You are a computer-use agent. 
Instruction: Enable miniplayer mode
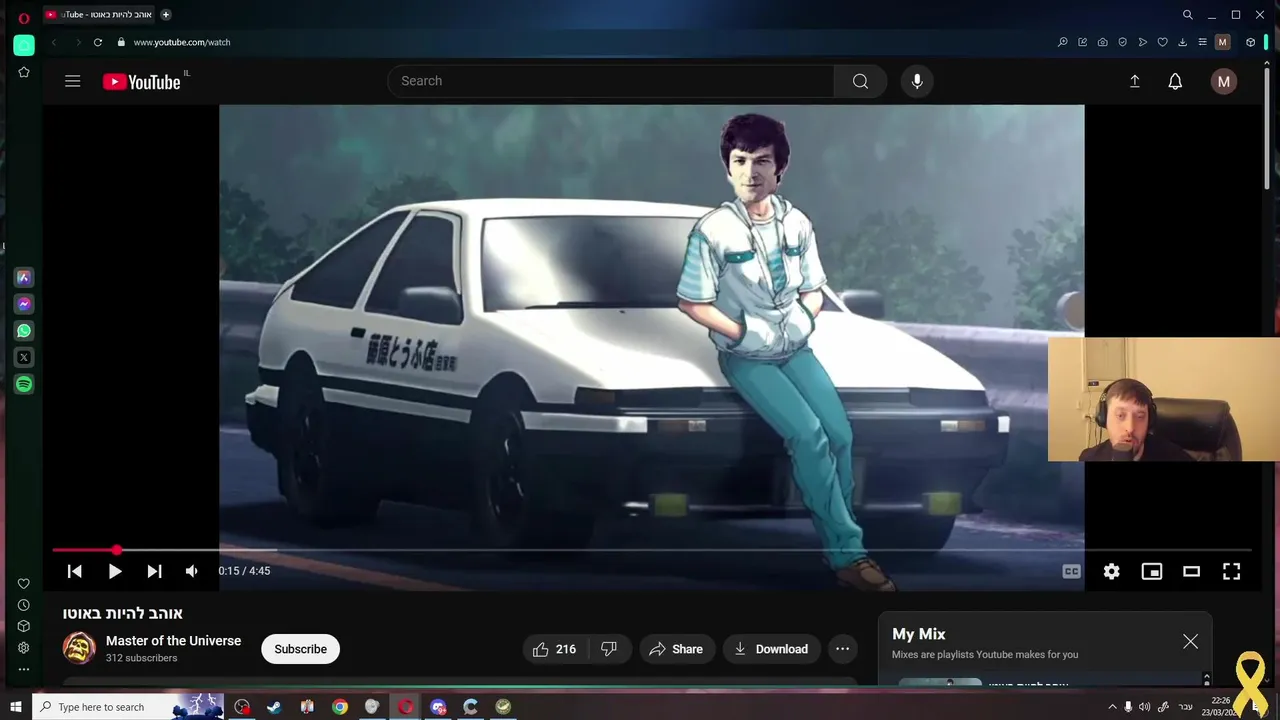[x=1151, y=571]
